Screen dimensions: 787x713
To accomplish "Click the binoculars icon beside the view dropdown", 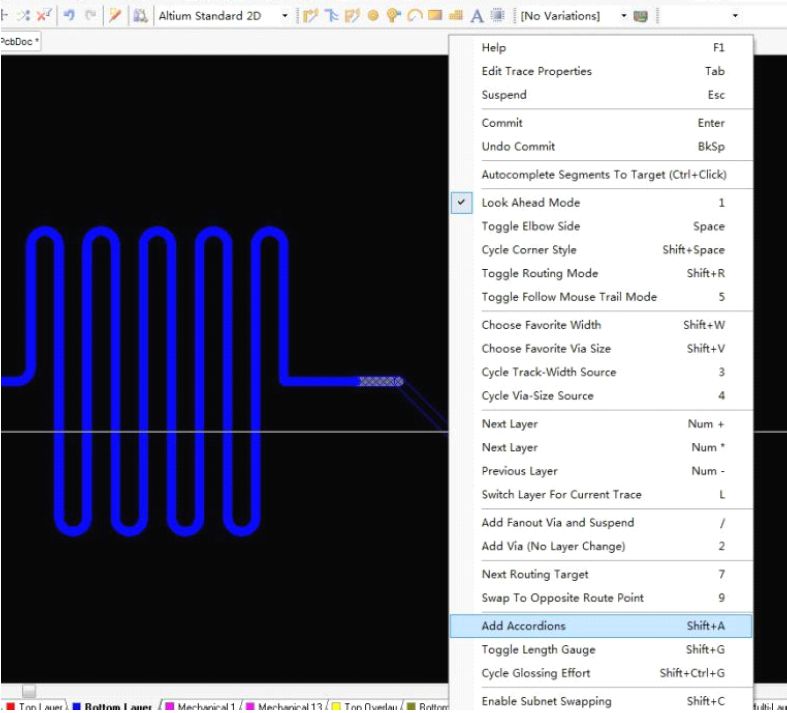I will tap(139, 16).
